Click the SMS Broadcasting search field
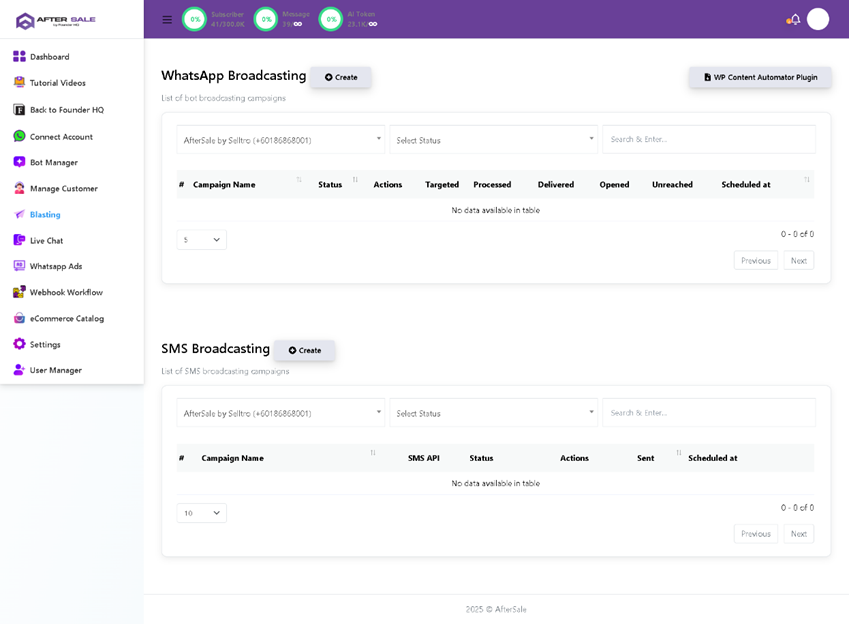The width and height of the screenshot is (849, 624). click(708, 413)
